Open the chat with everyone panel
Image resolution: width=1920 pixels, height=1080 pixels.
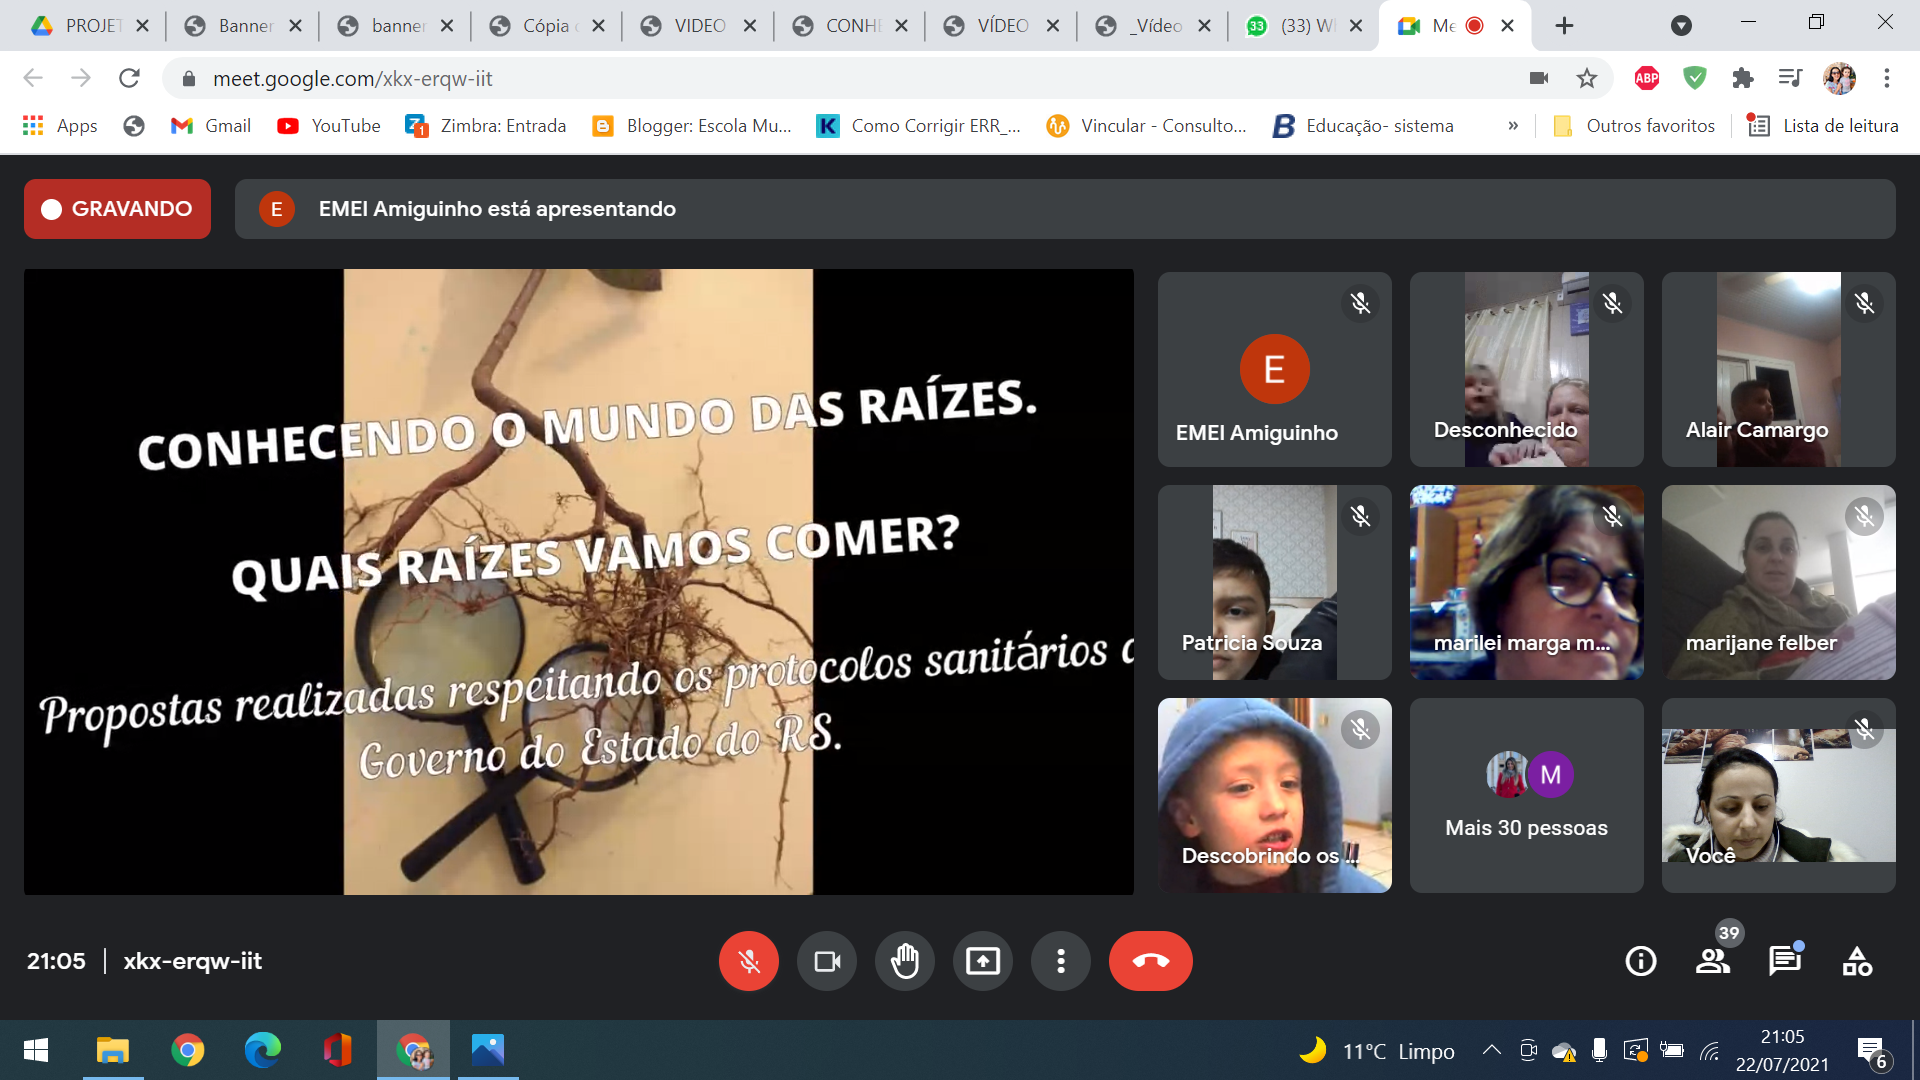point(1784,961)
